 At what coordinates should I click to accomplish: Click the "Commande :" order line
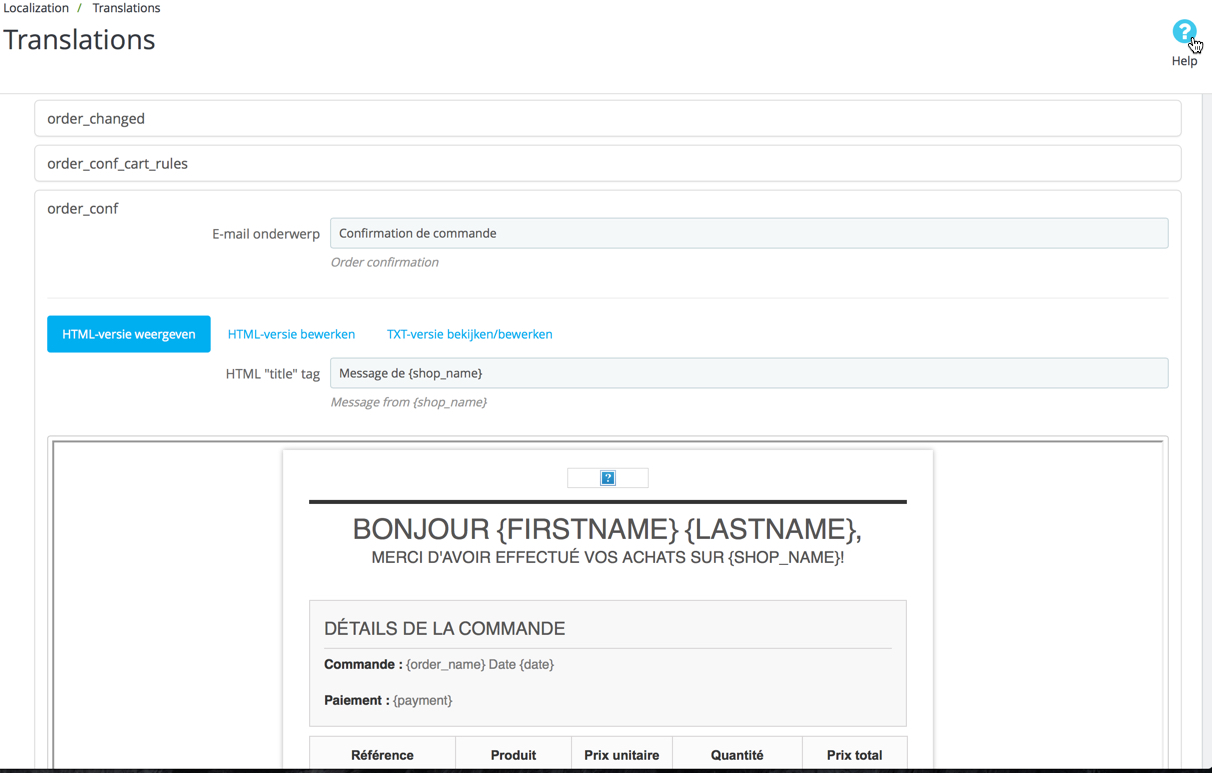pos(439,664)
